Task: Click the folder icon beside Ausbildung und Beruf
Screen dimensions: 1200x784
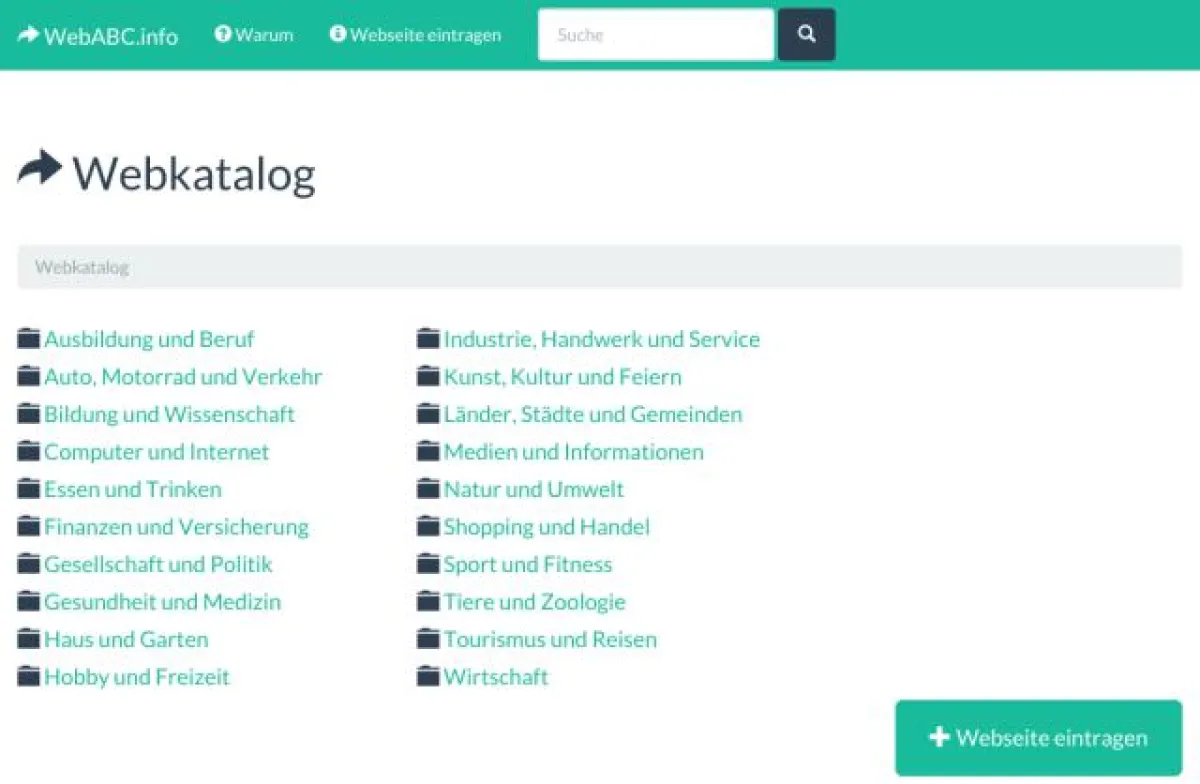Action: coord(29,339)
